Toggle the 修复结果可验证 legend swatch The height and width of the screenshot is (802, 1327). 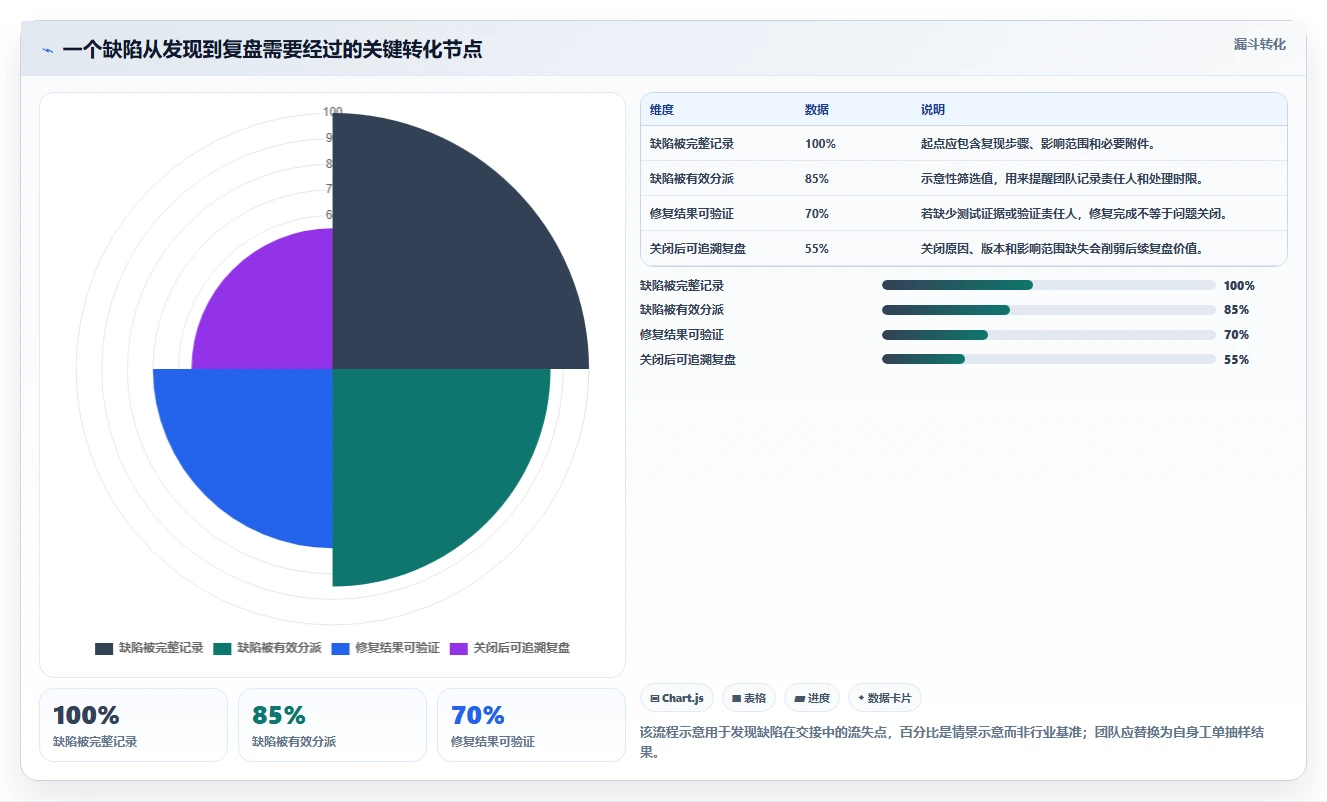[x=340, y=648]
